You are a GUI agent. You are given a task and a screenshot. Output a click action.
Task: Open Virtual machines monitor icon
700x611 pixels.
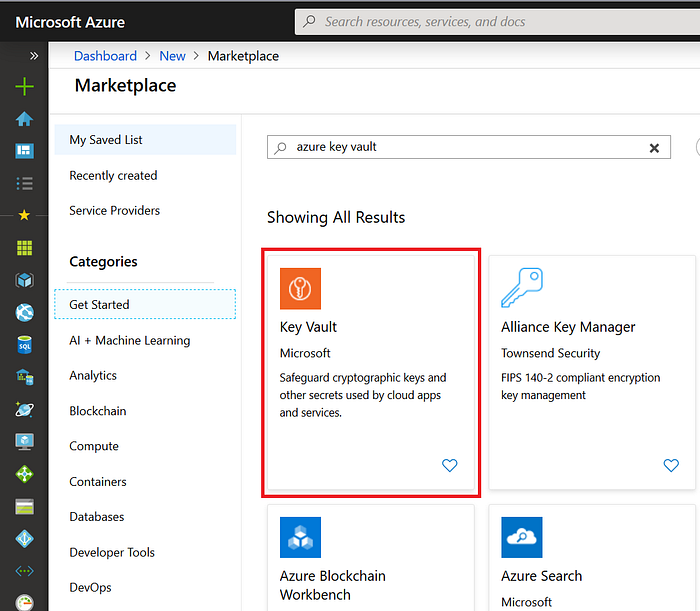tap(25, 442)
